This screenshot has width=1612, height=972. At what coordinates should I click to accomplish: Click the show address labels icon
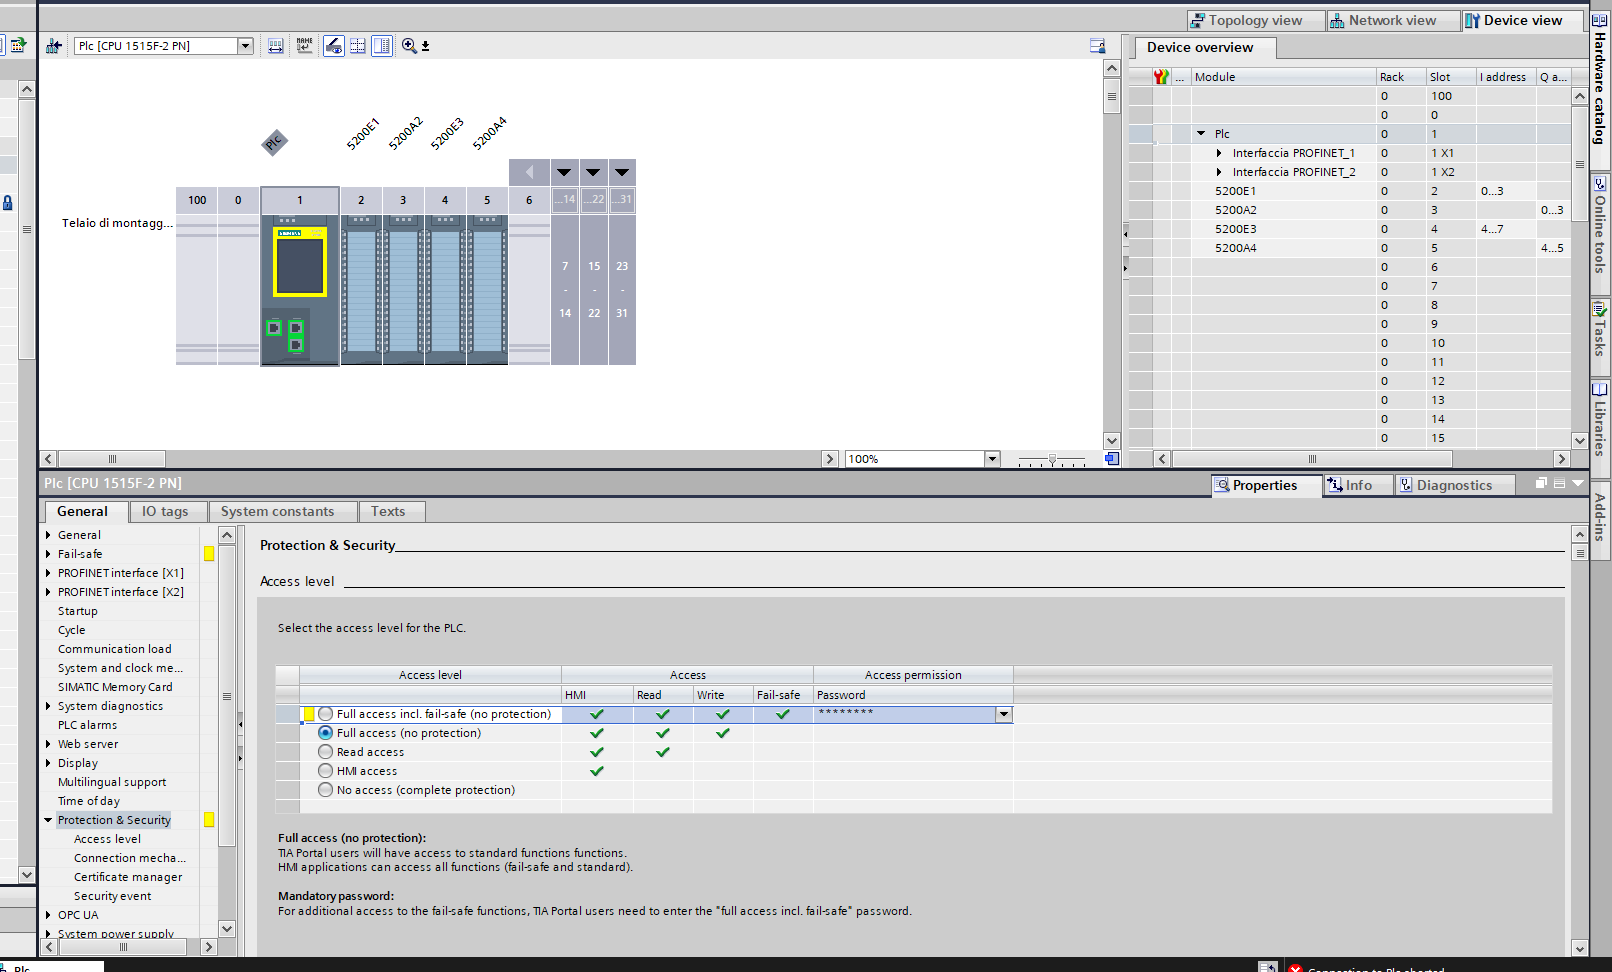click(276, 46)
